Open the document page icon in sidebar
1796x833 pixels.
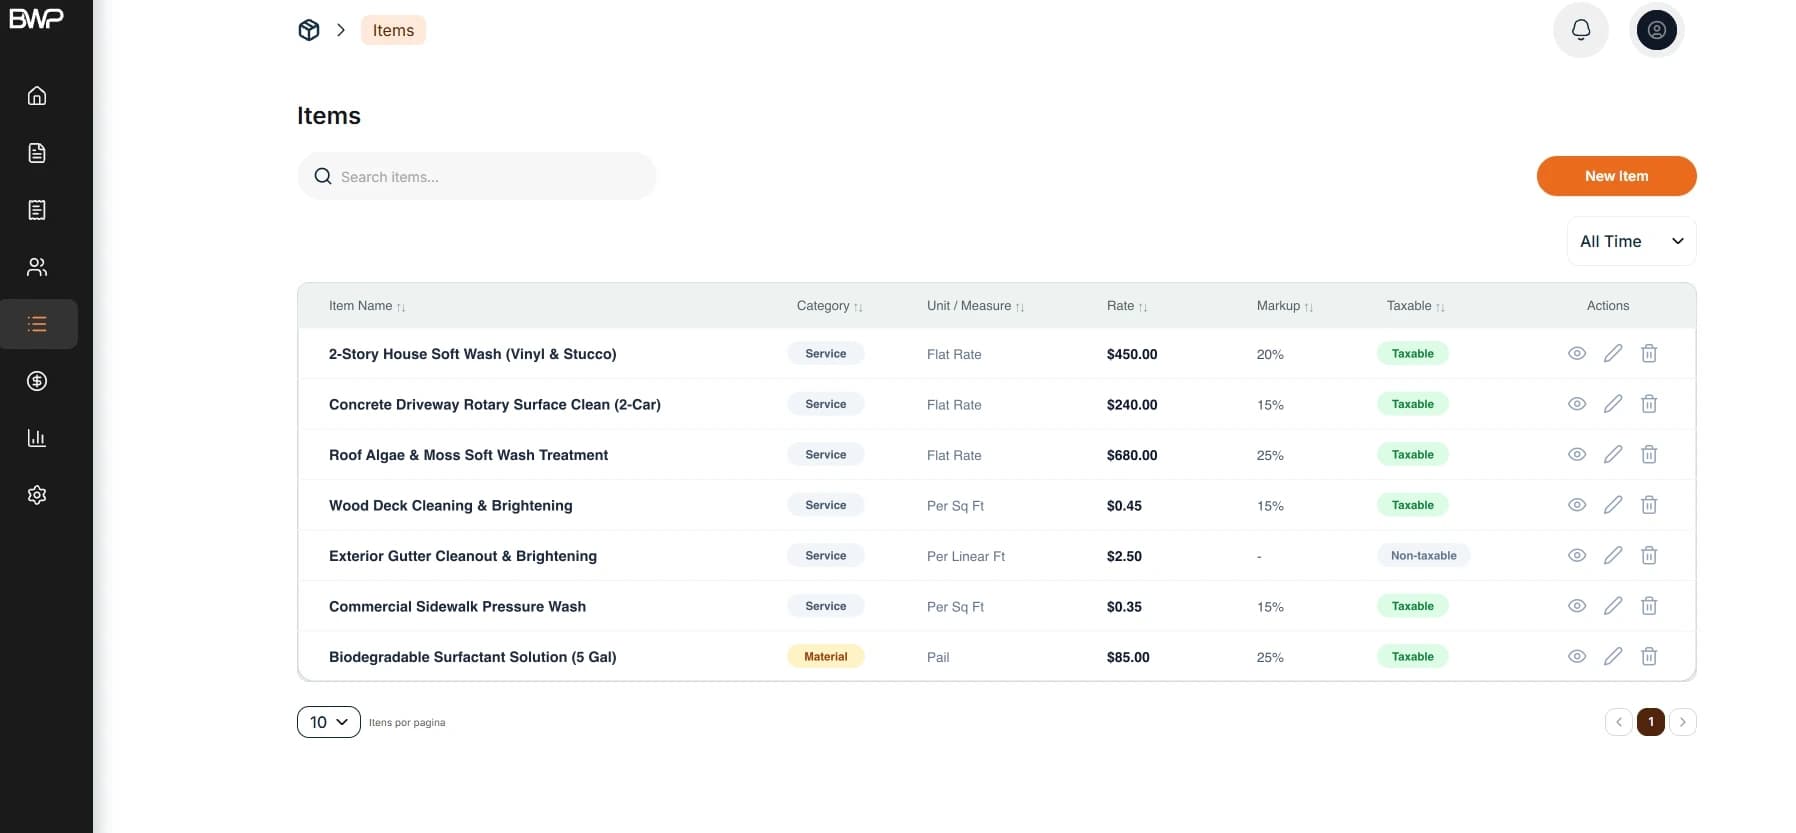(37, 153)
